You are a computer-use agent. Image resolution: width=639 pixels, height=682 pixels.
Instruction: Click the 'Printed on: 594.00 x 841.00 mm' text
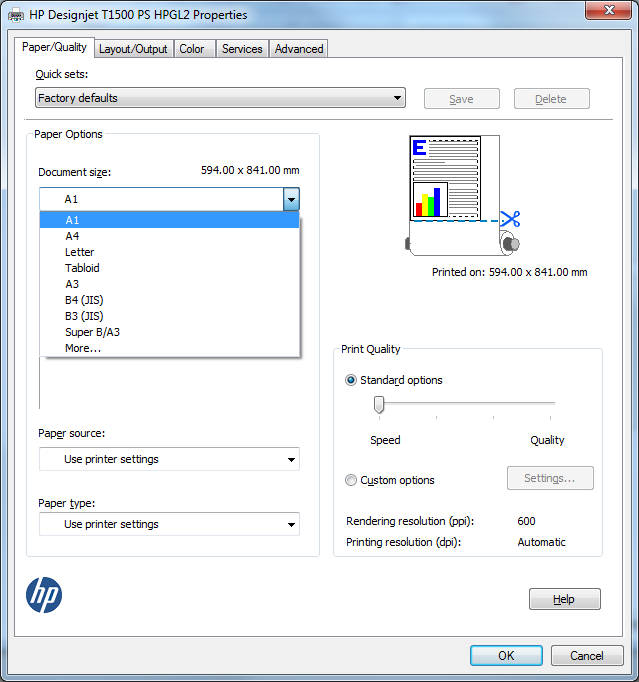click(509, 272)
